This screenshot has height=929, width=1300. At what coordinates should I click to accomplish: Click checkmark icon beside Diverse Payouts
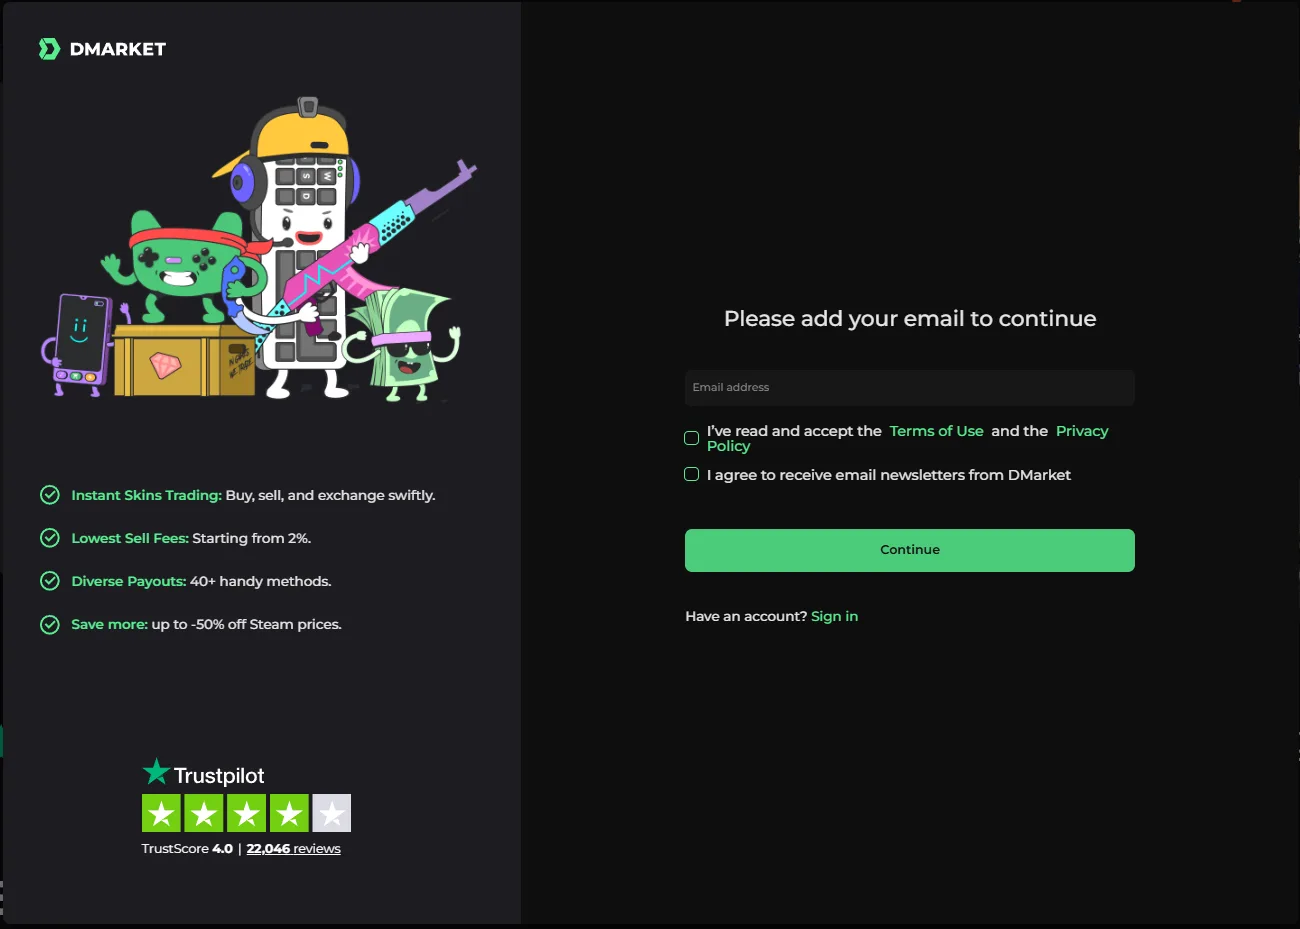coord(49,580)
